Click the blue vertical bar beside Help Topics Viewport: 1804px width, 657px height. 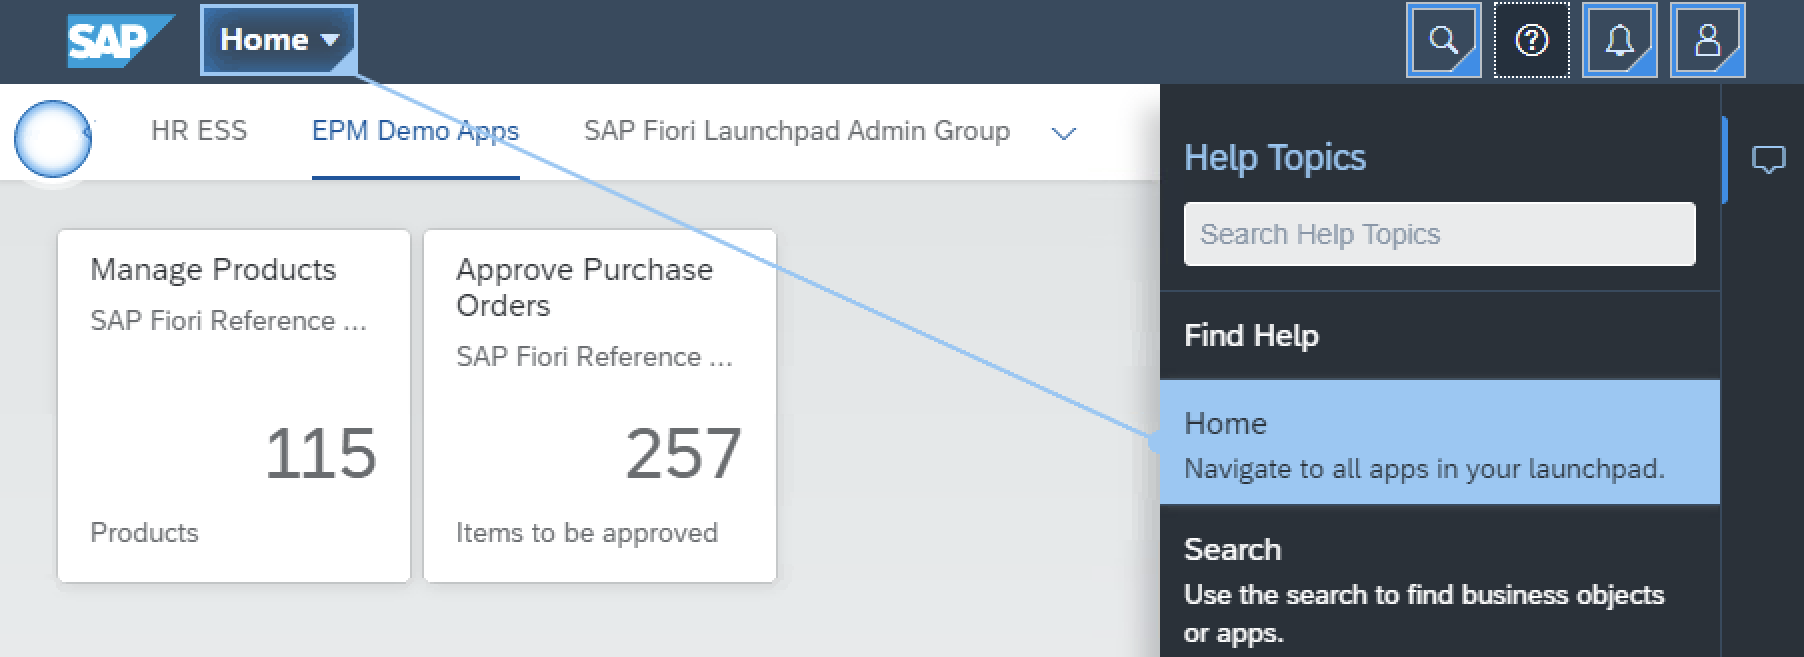(x=1725, y=160)
